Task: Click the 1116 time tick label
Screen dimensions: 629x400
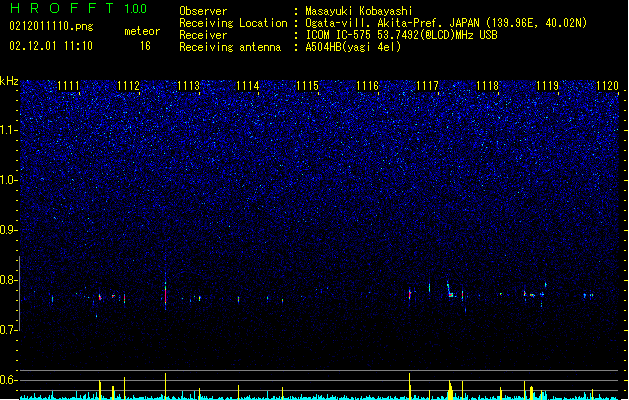Action: pos(367,86)
